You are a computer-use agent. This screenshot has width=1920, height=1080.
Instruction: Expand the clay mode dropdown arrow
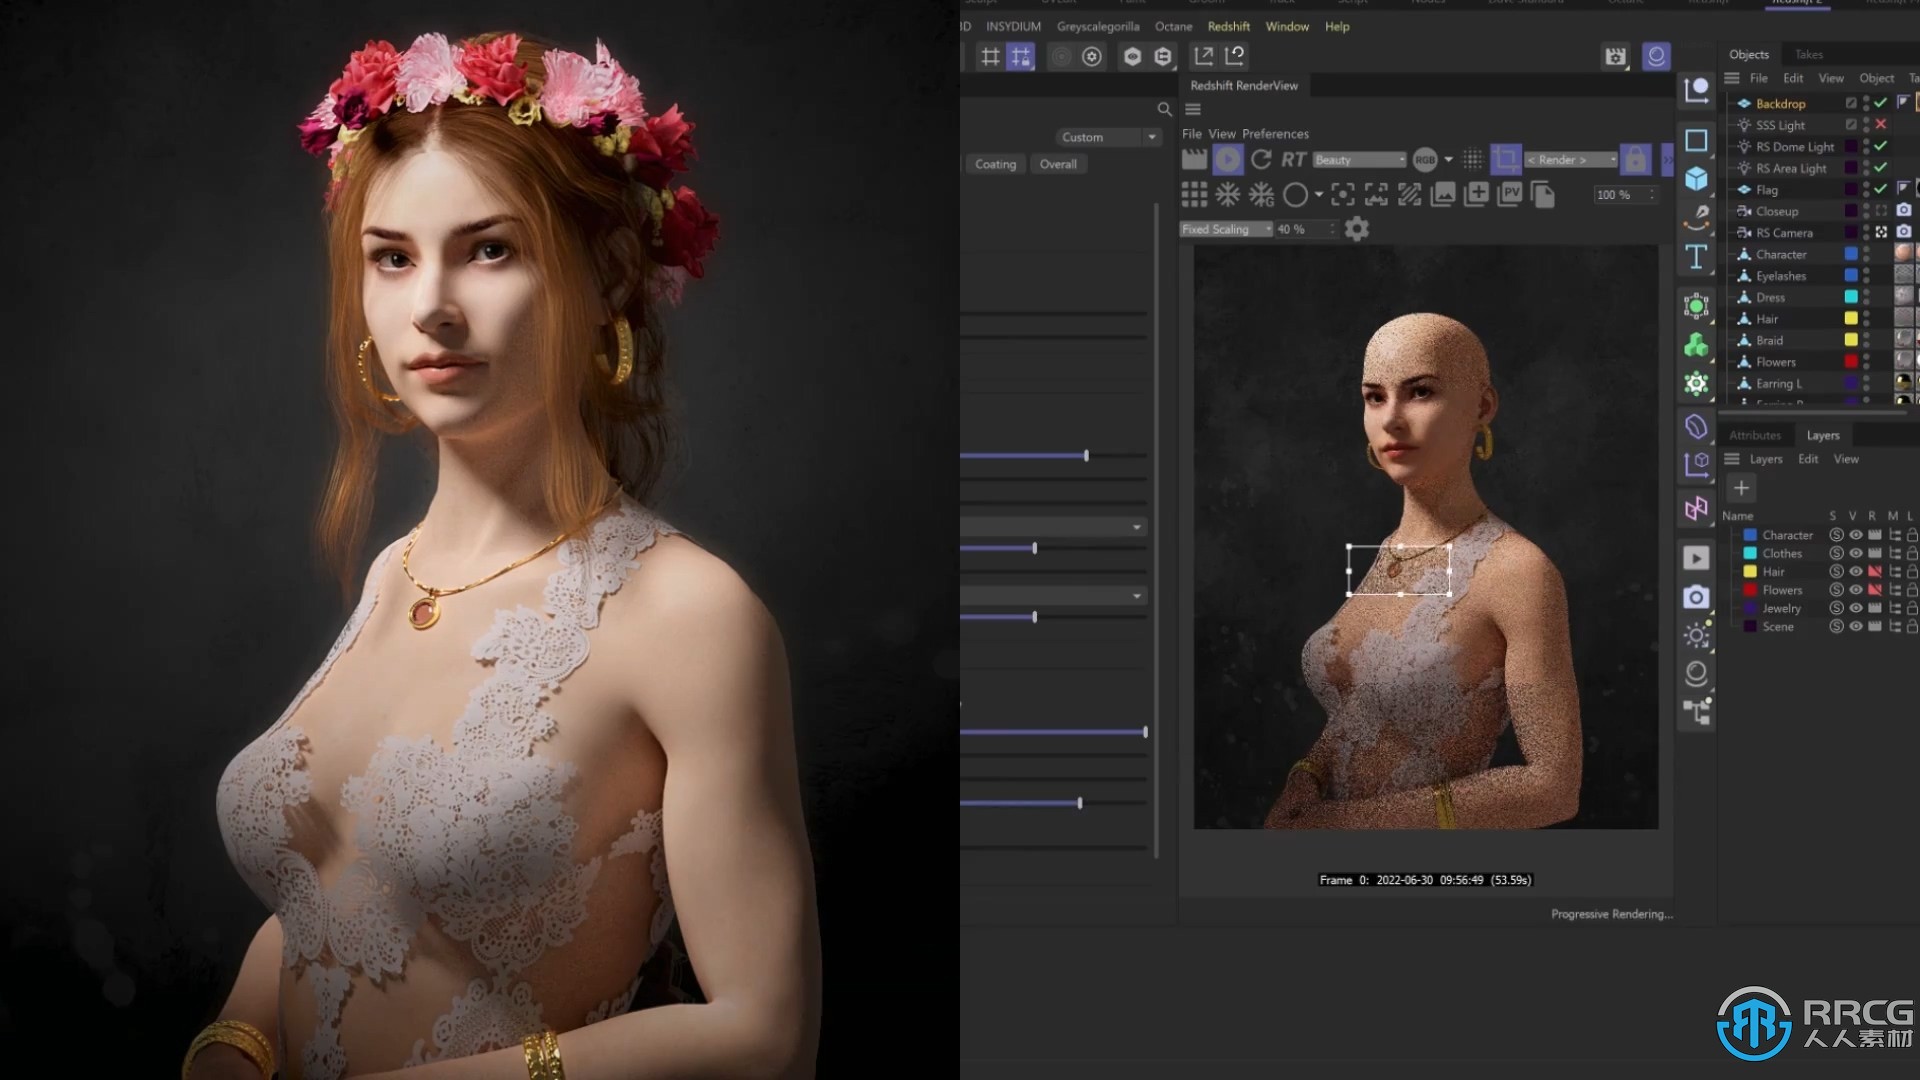[x=1319, y=195]
